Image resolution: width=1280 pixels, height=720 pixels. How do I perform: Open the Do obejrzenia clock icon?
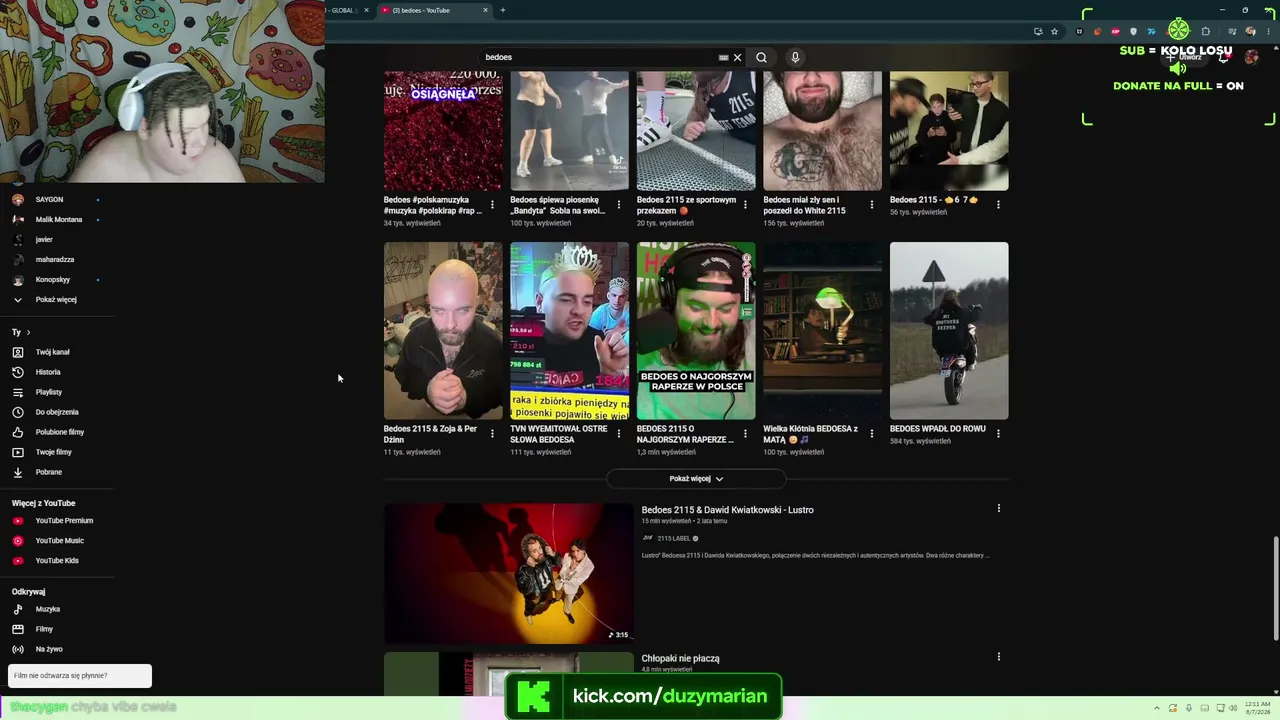pos(18,412)
